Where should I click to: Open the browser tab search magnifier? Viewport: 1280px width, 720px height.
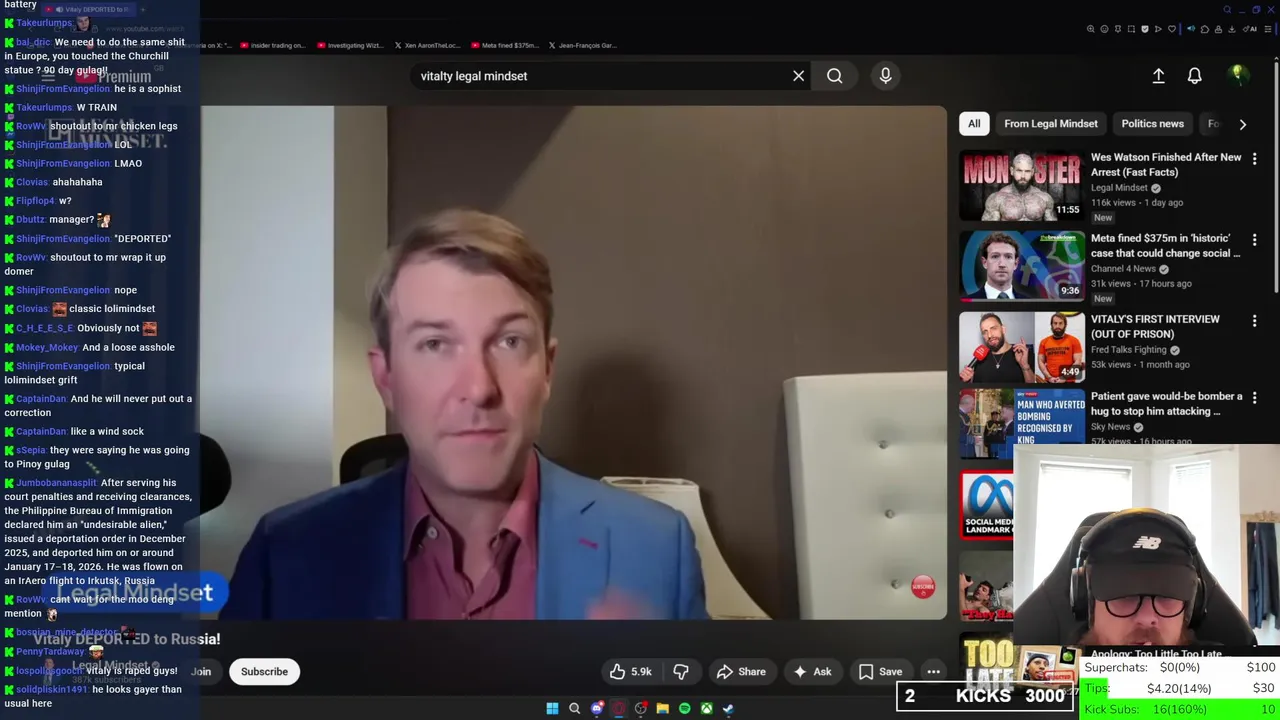(1227, 10)
